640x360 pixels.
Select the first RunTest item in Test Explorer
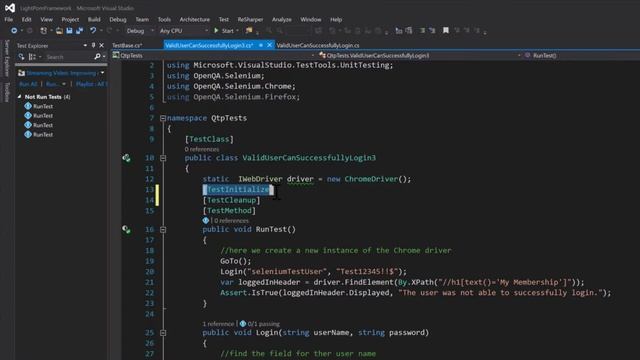click(x=43, y=106)
